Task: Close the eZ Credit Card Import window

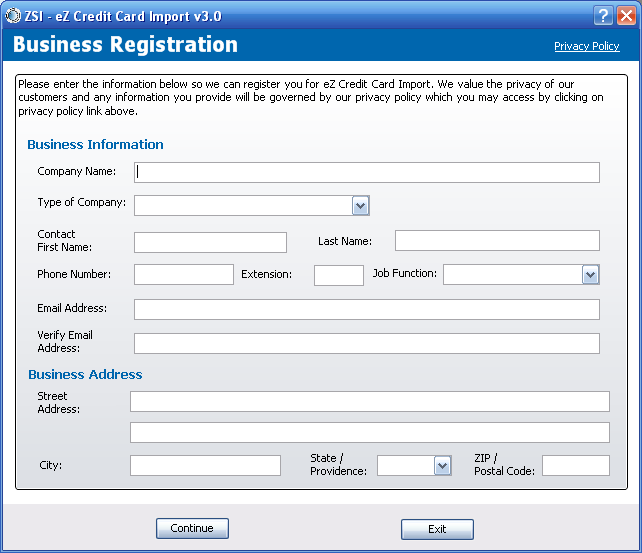Action: [626, 16]
